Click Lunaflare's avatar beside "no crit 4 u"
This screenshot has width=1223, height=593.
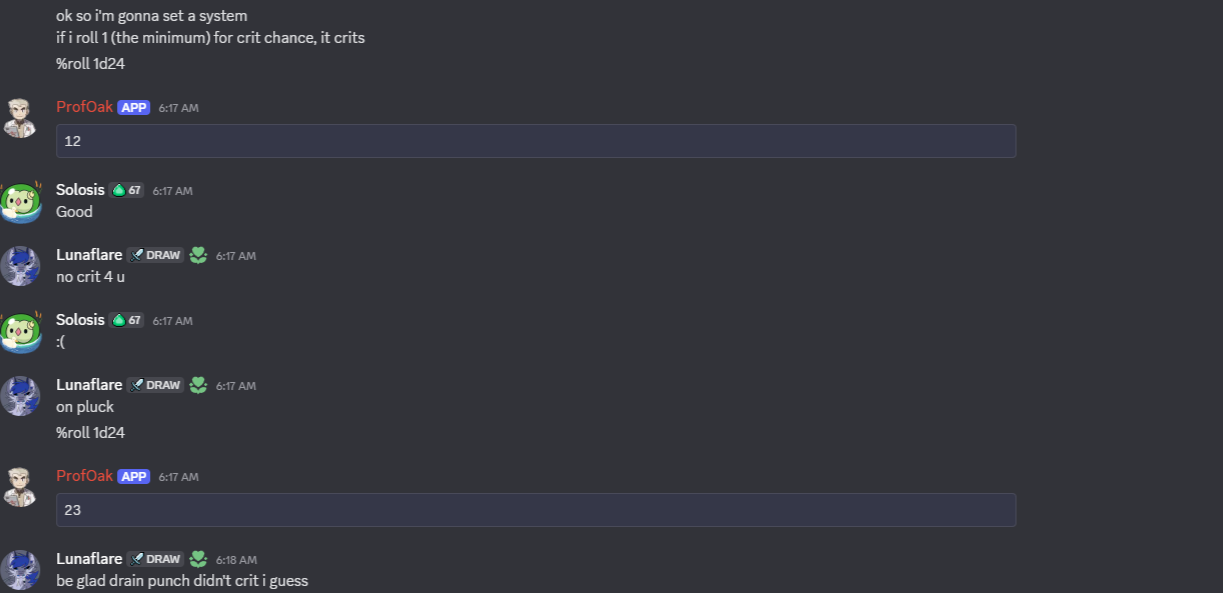(20, 266)
